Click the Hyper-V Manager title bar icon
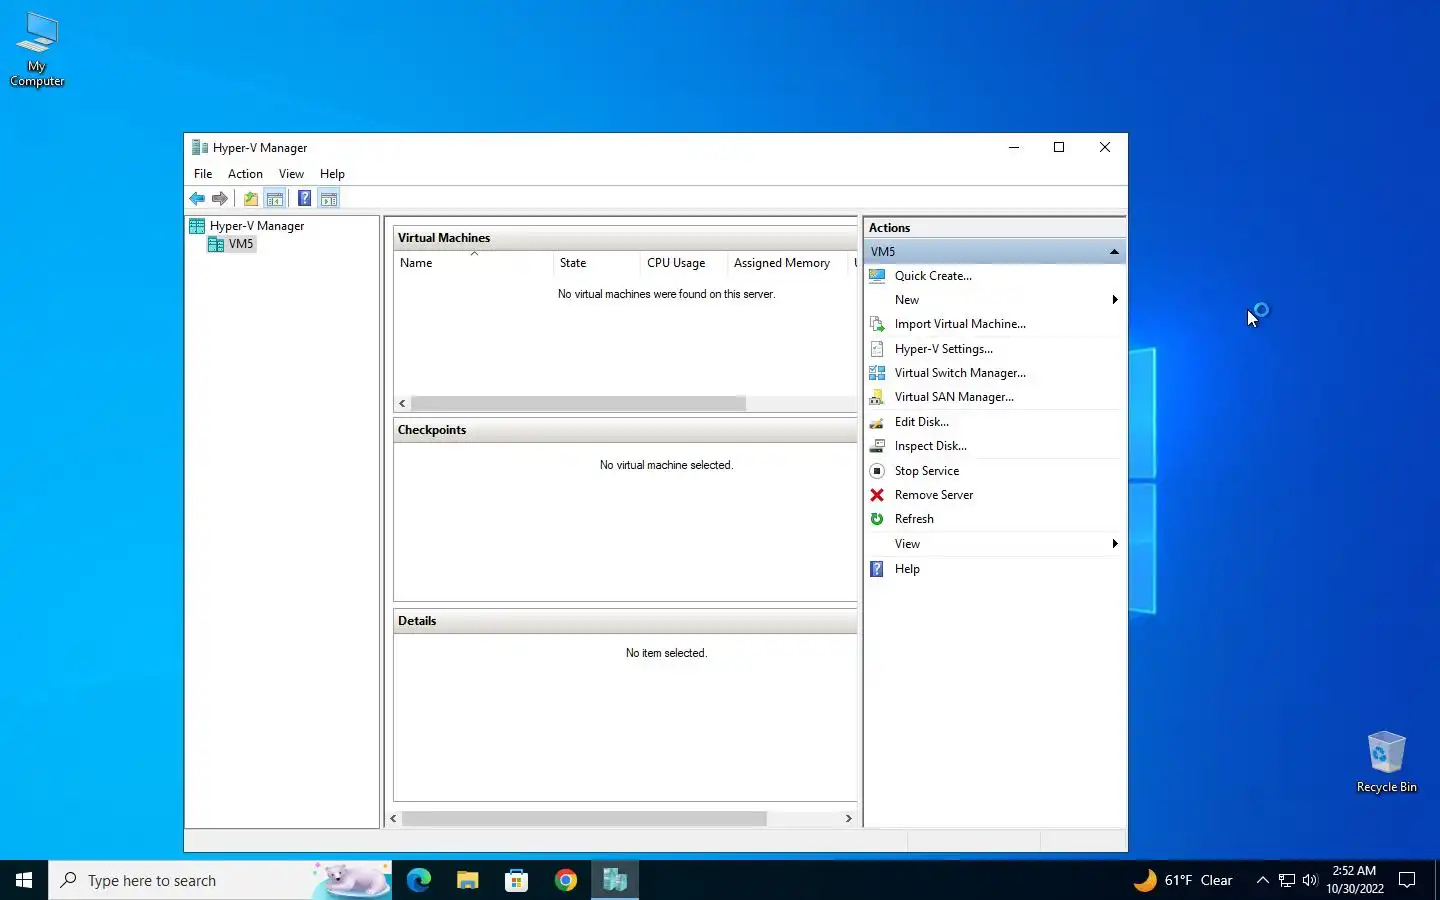The height and width of the screenshot is (900, 1440). pos(199,148)
